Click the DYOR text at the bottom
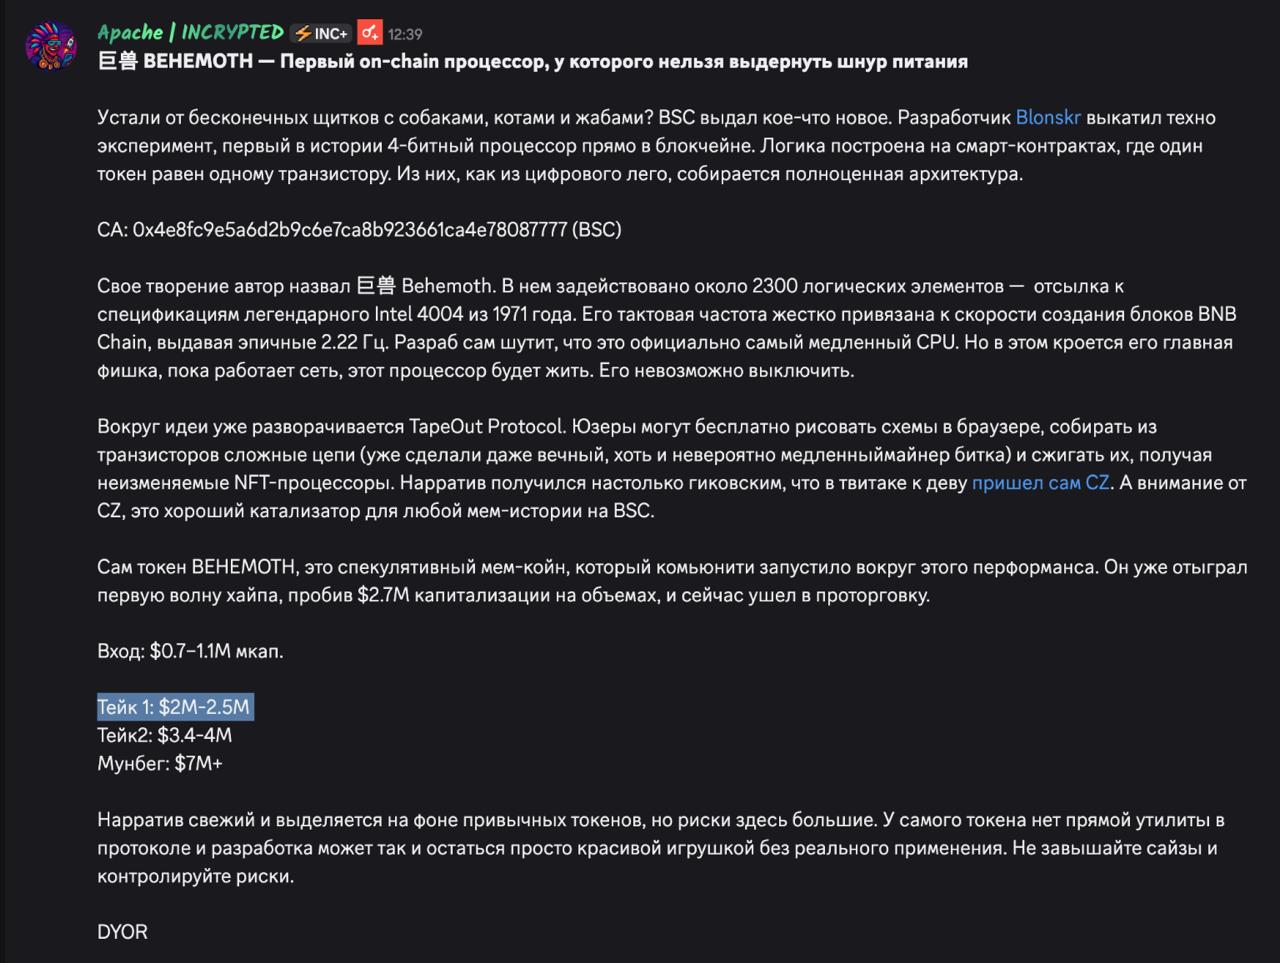The height and width of the screenshot is (963, 1280). coord(122,932)
